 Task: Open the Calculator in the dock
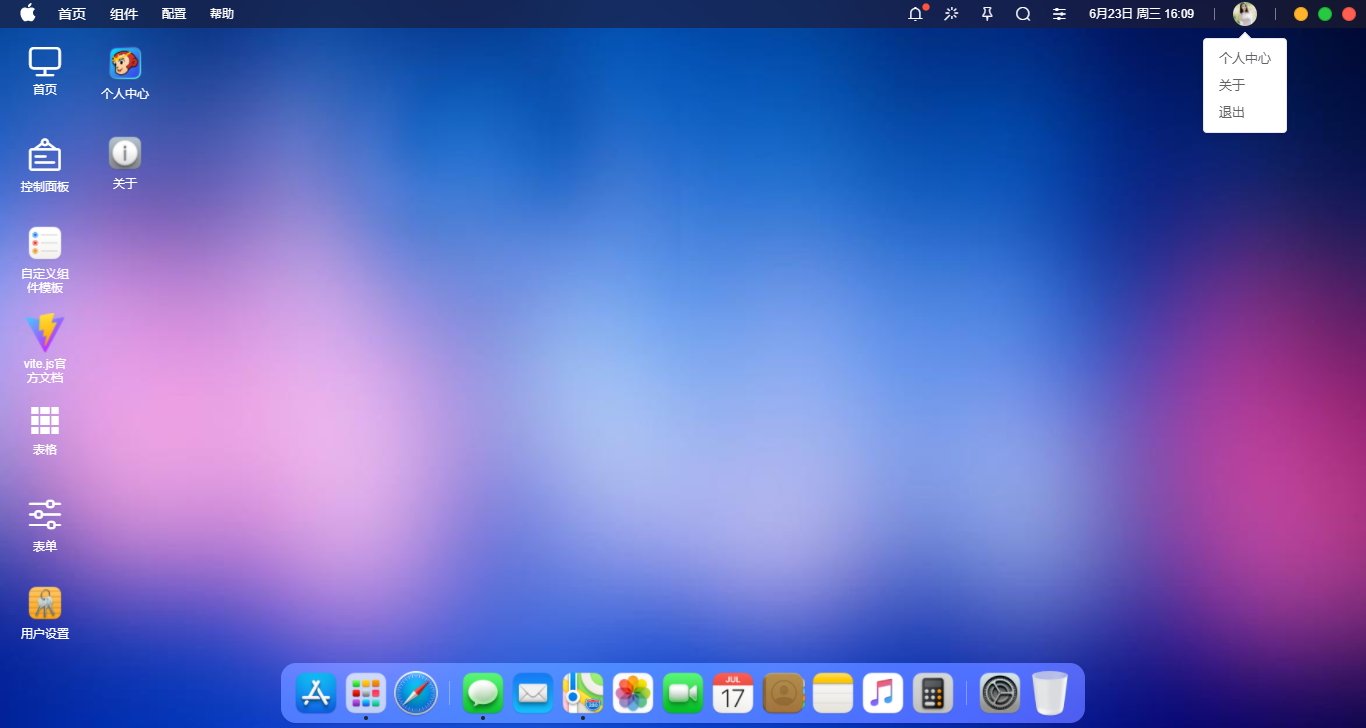932,692
